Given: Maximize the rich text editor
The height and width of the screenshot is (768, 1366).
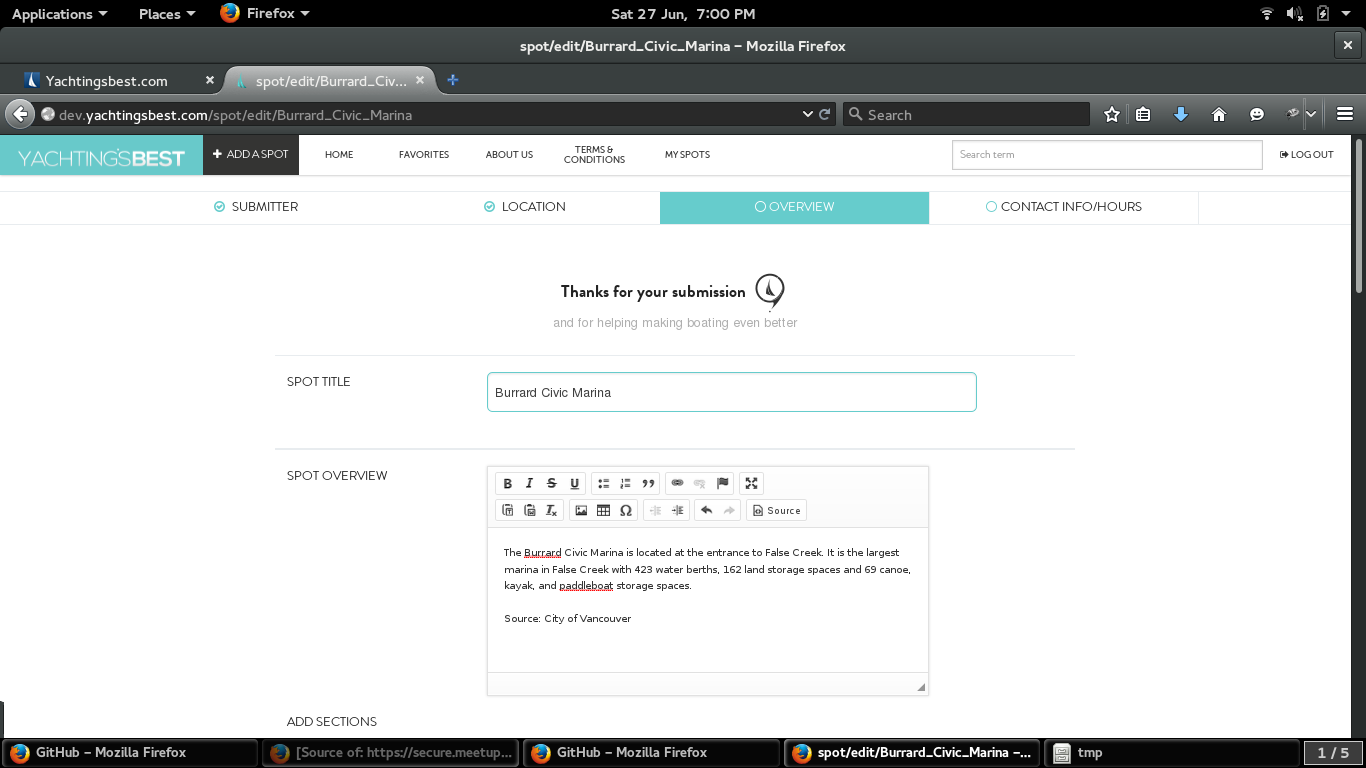Looking at the screenshot, I should click(x=751, y=484).
